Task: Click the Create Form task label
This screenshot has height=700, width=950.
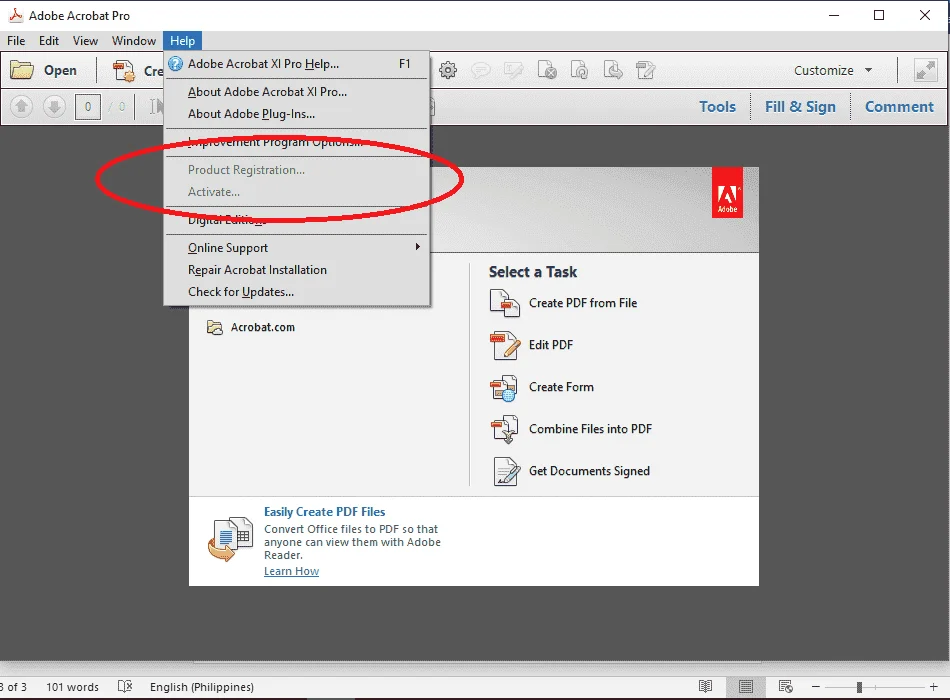Action: point(561,387)
